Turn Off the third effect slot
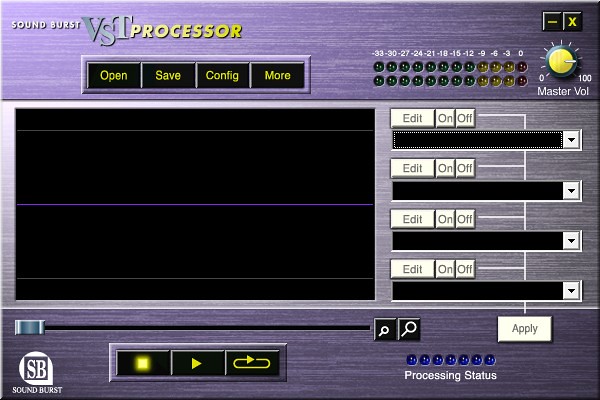The height and width of the screenshot is (400, 600). [x=465, y=219]
